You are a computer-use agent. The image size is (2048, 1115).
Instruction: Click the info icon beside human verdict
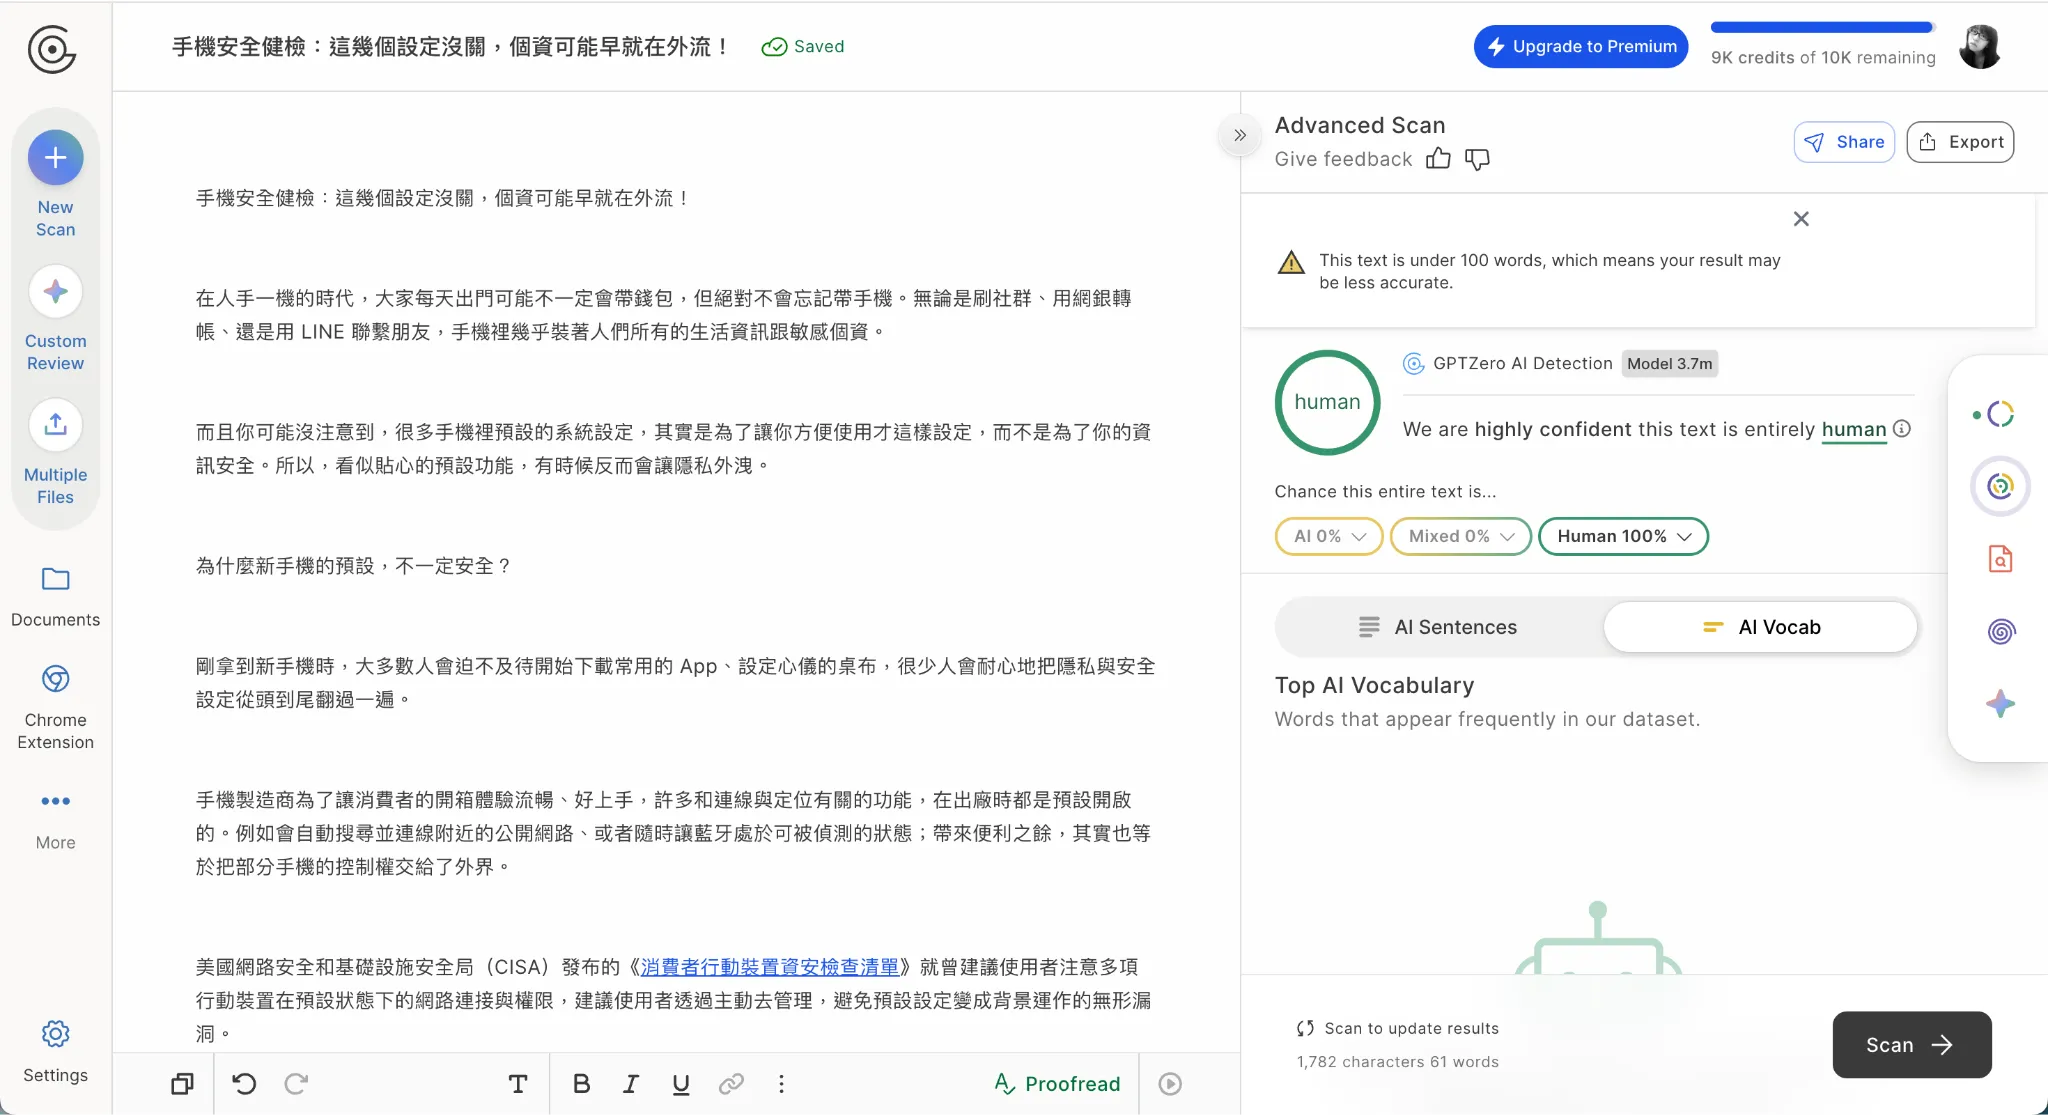1902,429
